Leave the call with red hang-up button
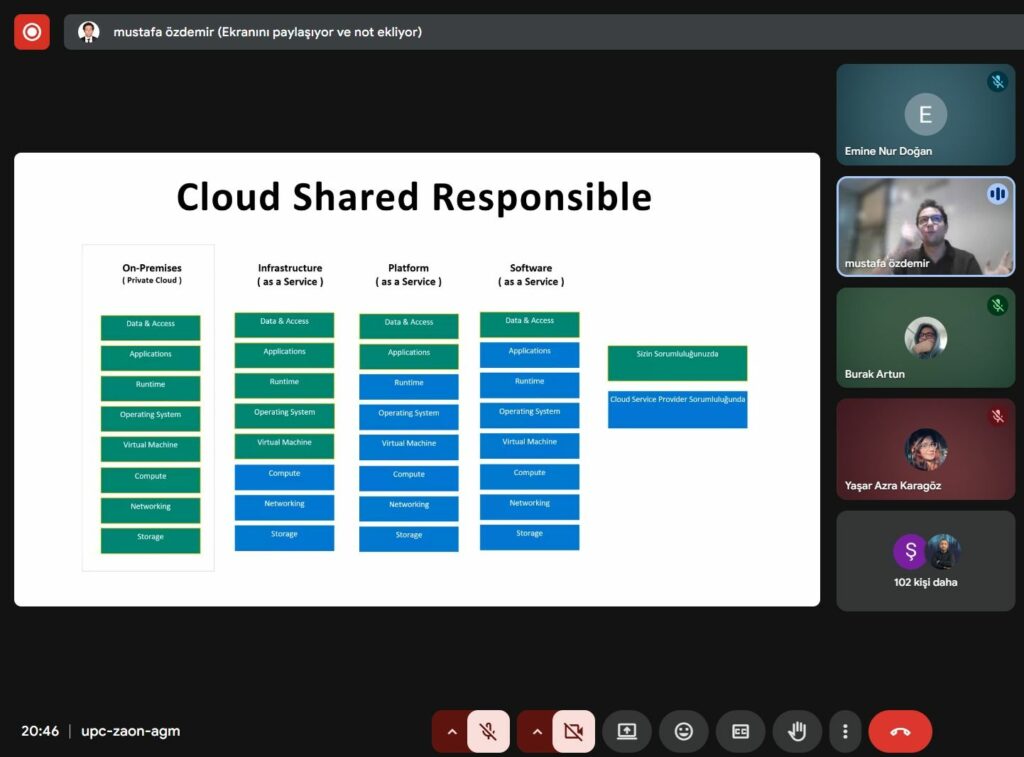 point(900,731)
